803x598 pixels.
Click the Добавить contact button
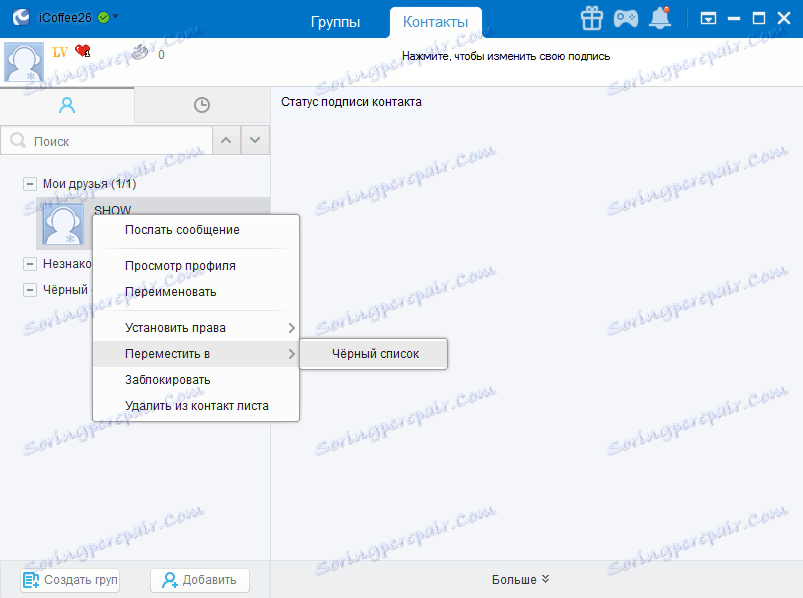point(200,580)
